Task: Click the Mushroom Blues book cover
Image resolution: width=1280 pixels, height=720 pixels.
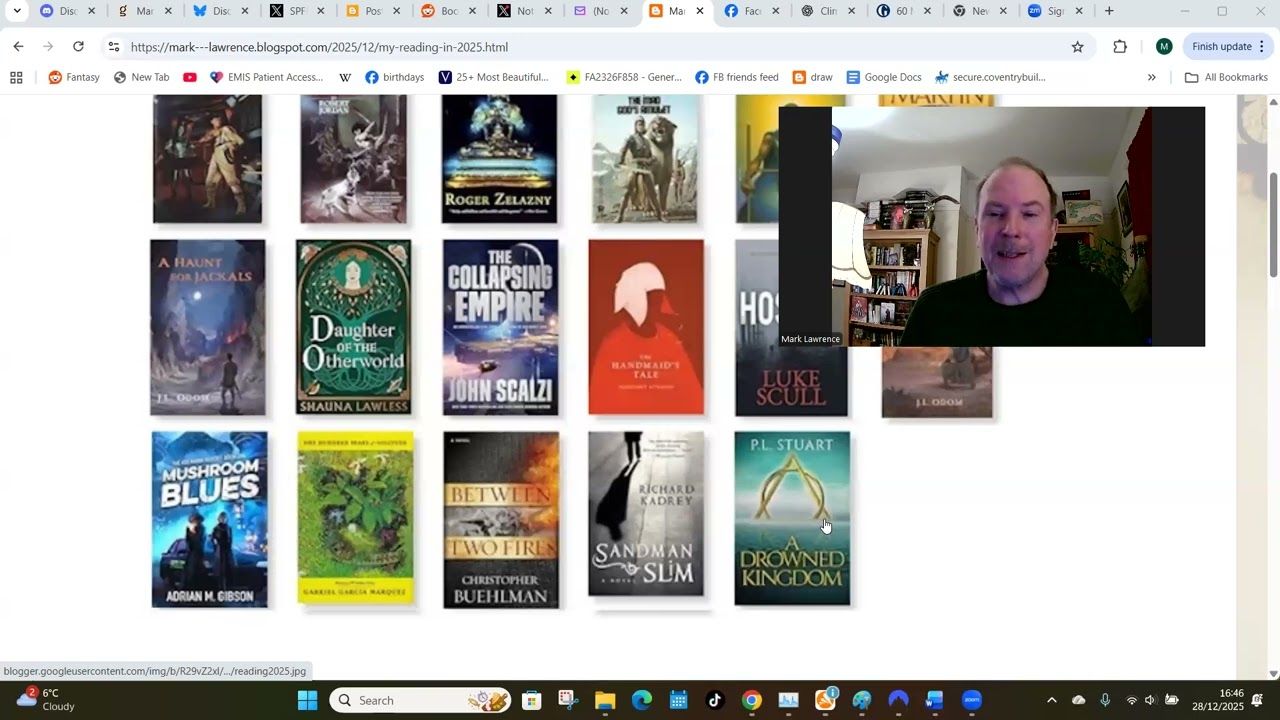Action: 209,519
